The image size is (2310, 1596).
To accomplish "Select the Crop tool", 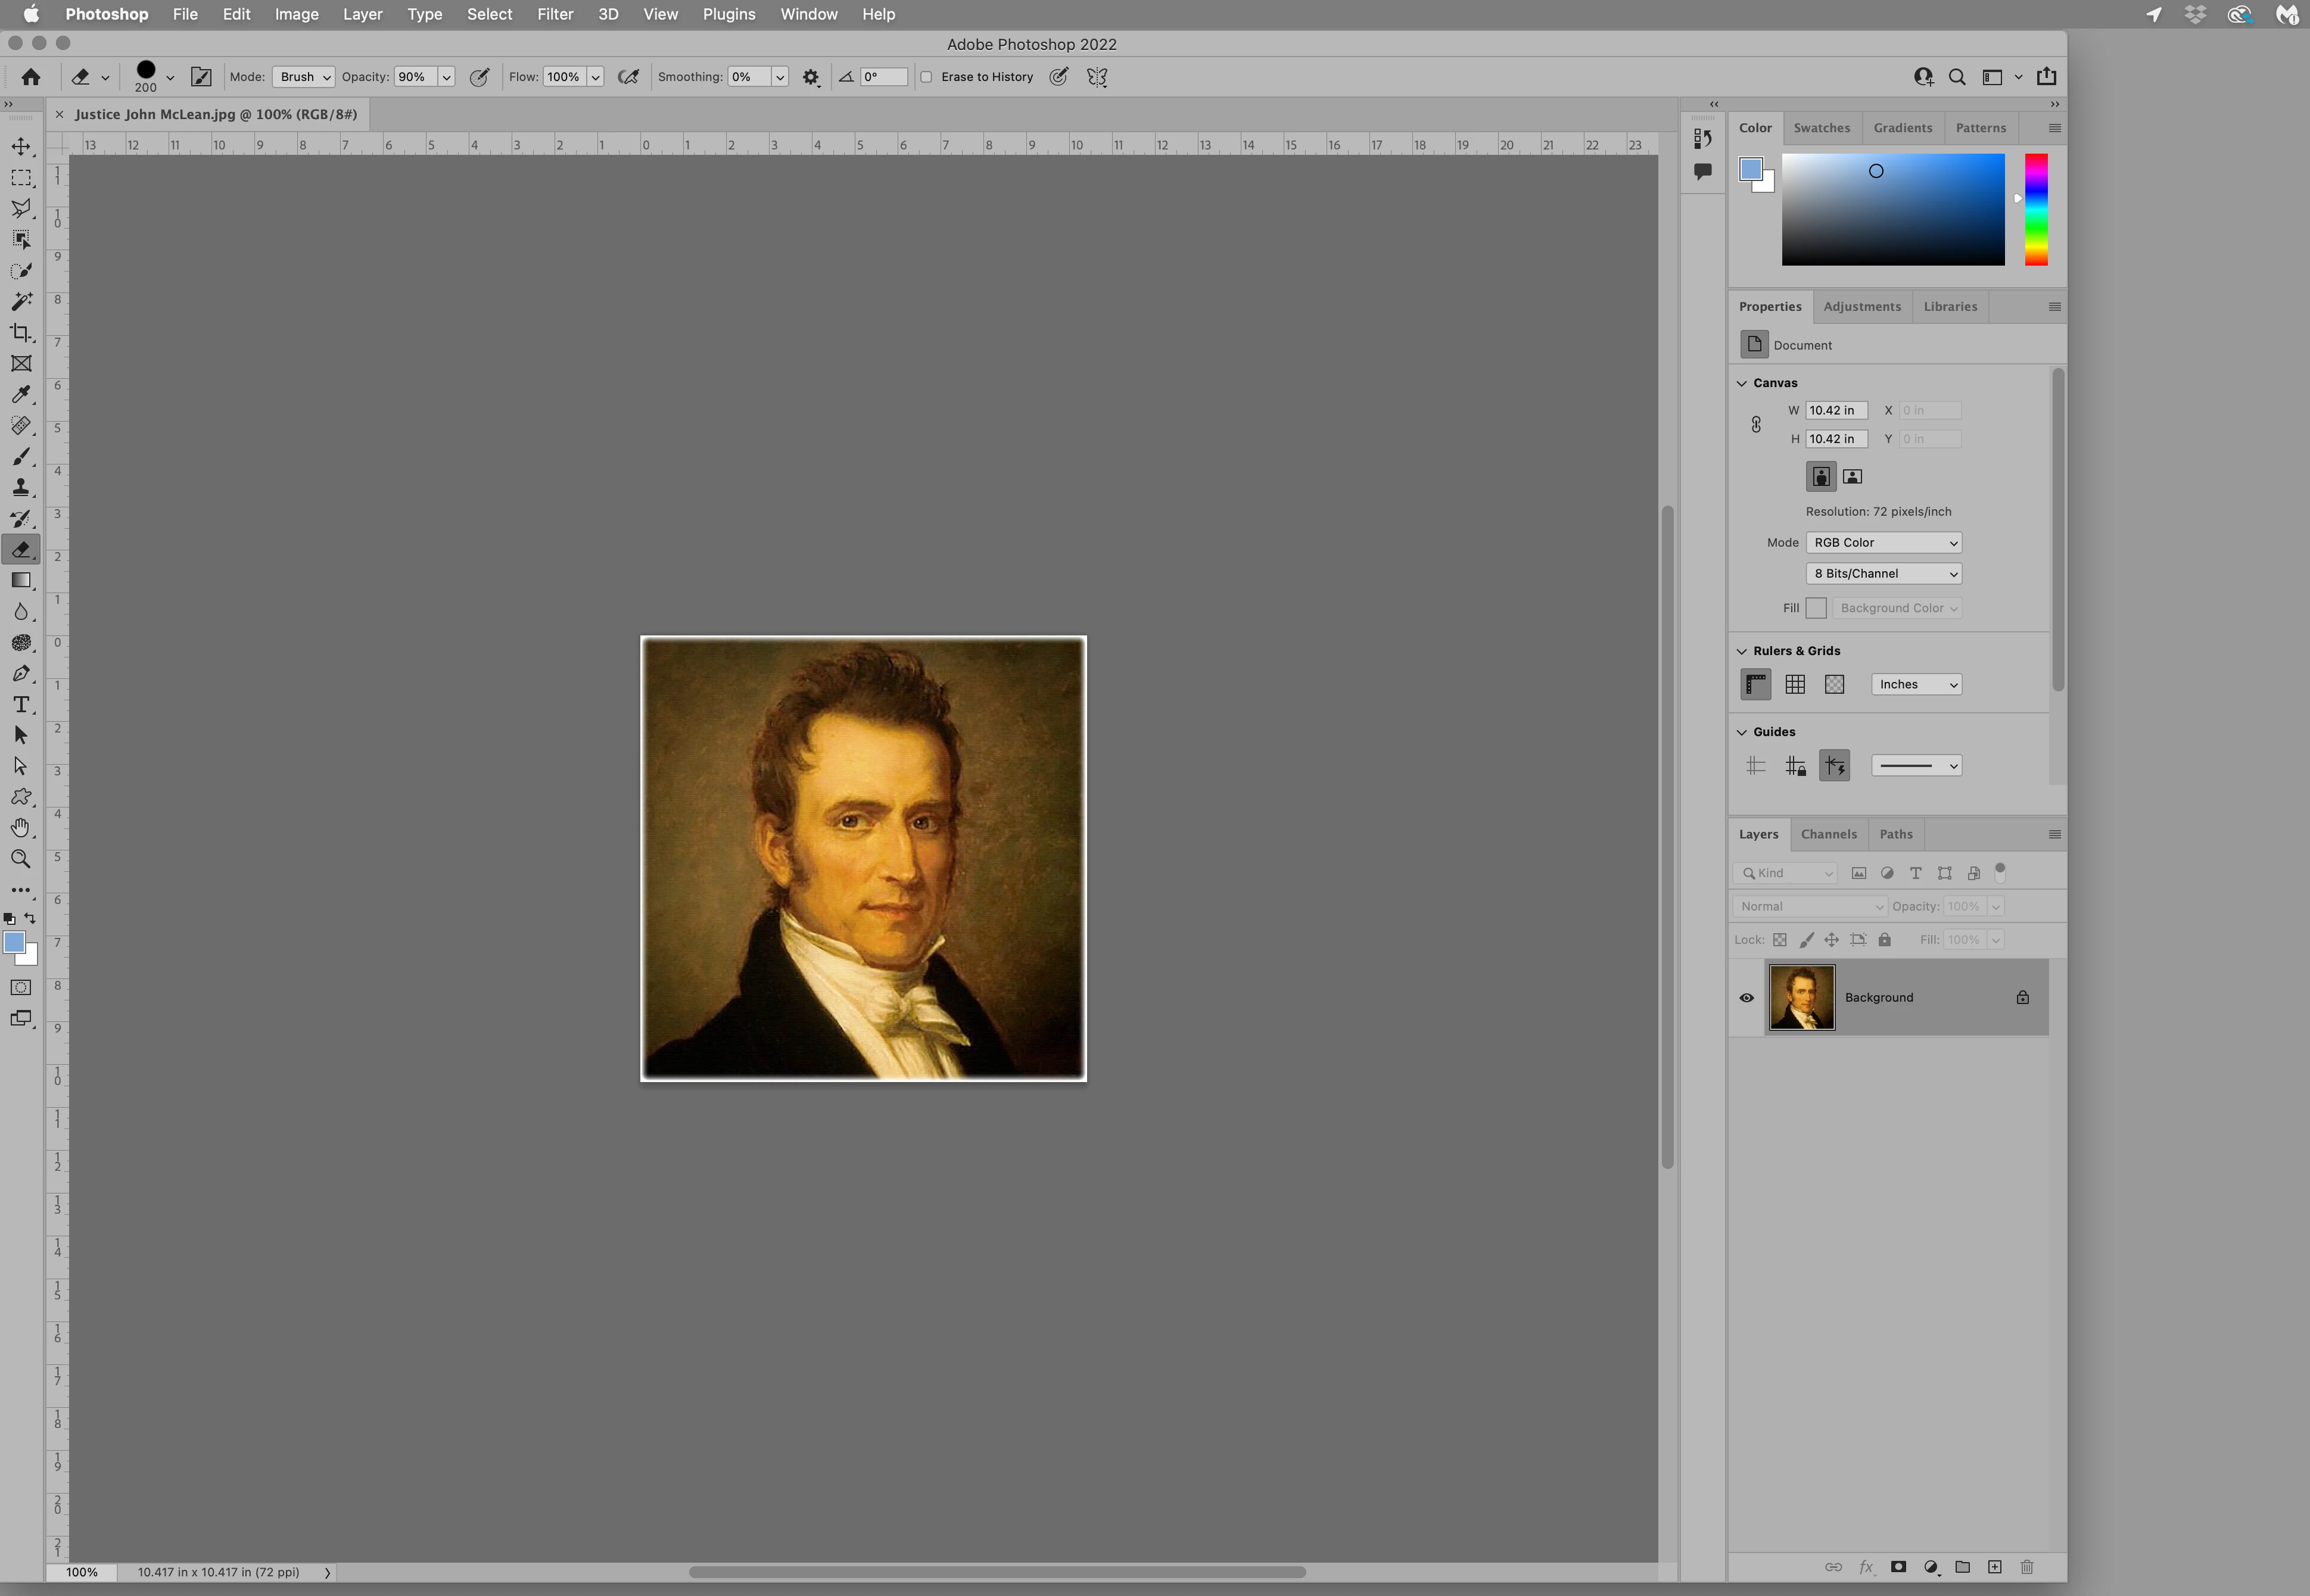I will [21, 333].
